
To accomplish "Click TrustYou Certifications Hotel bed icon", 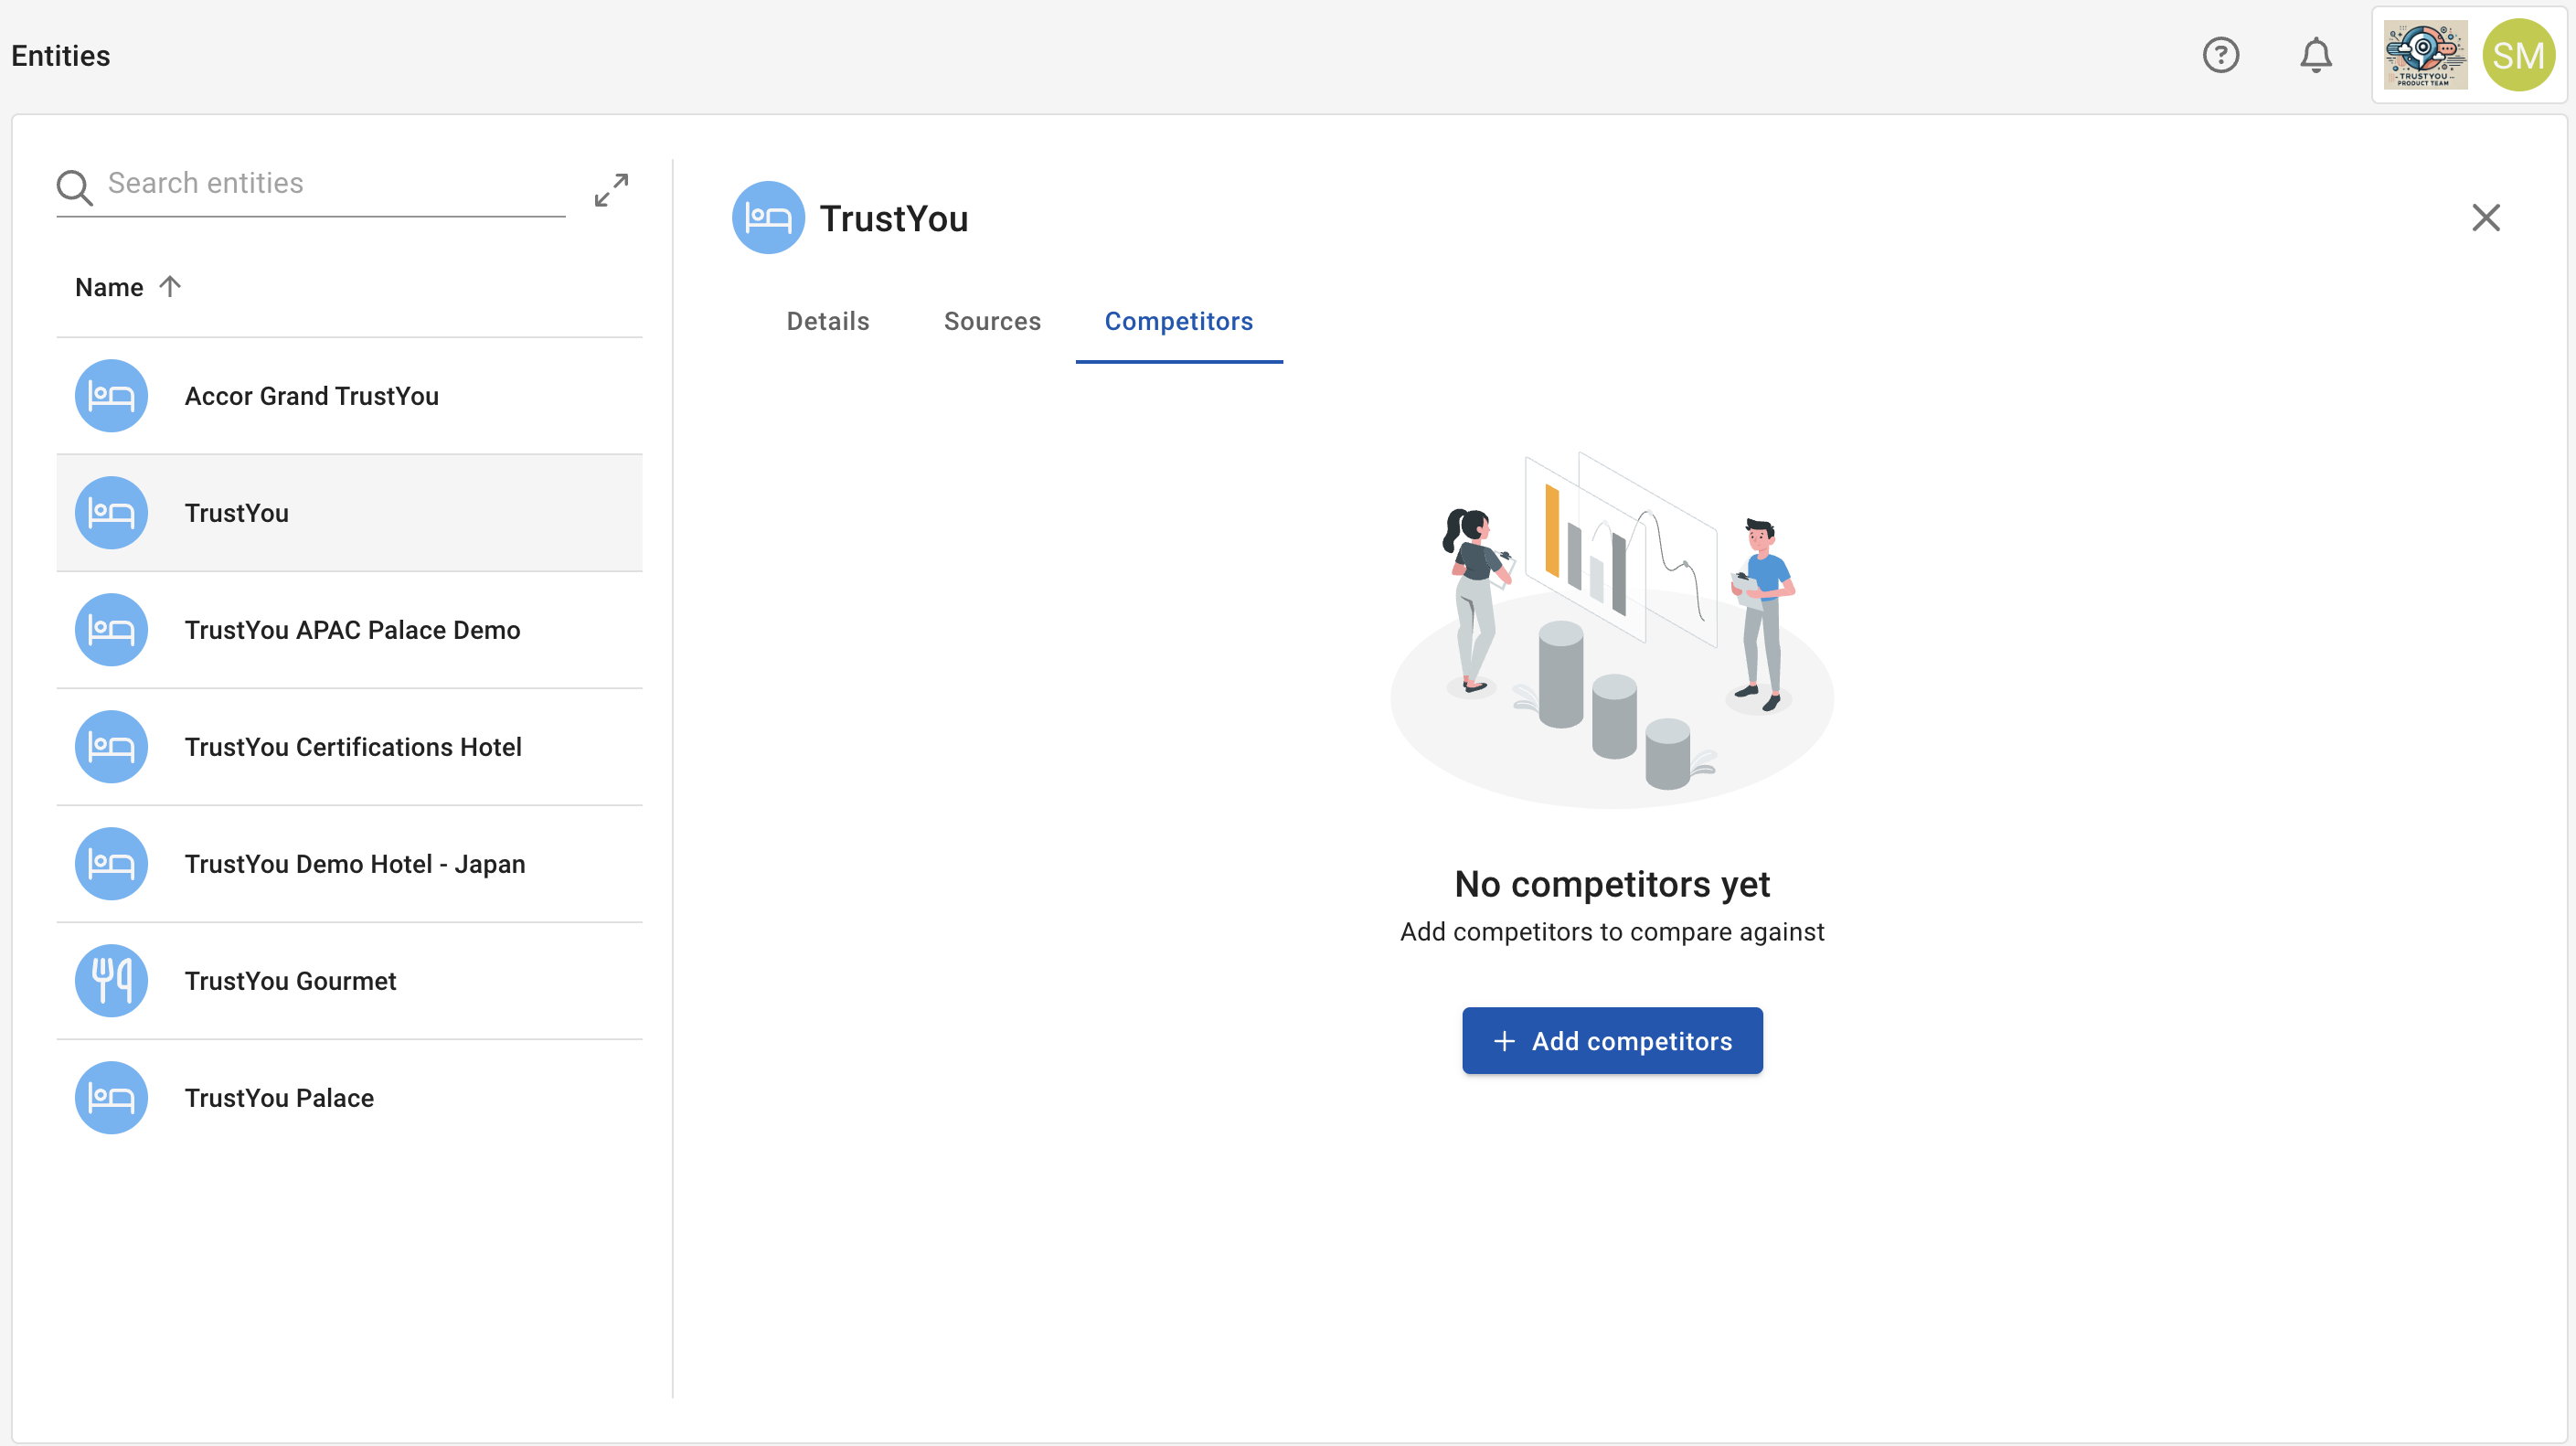I will point(111,747).
